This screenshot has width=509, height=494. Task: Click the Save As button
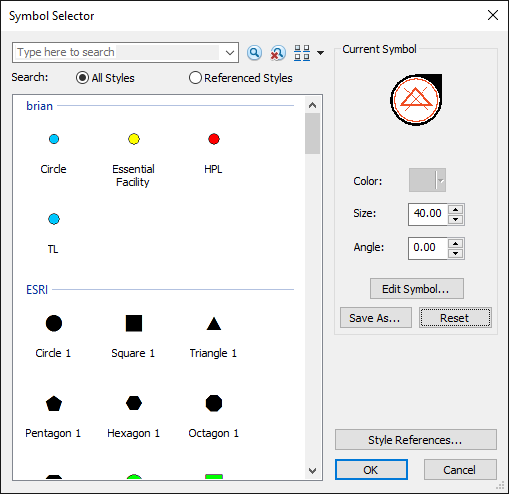[x=376, y=318]
